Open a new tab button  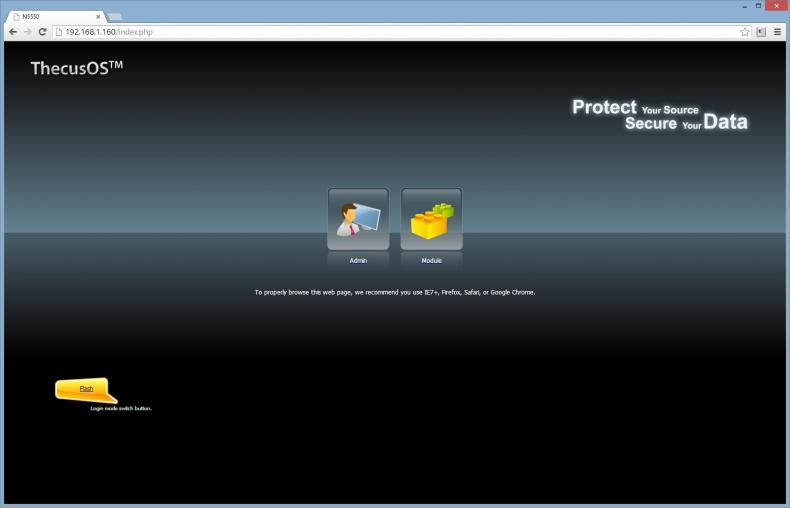pyautogui.click(x=115, y=17)
